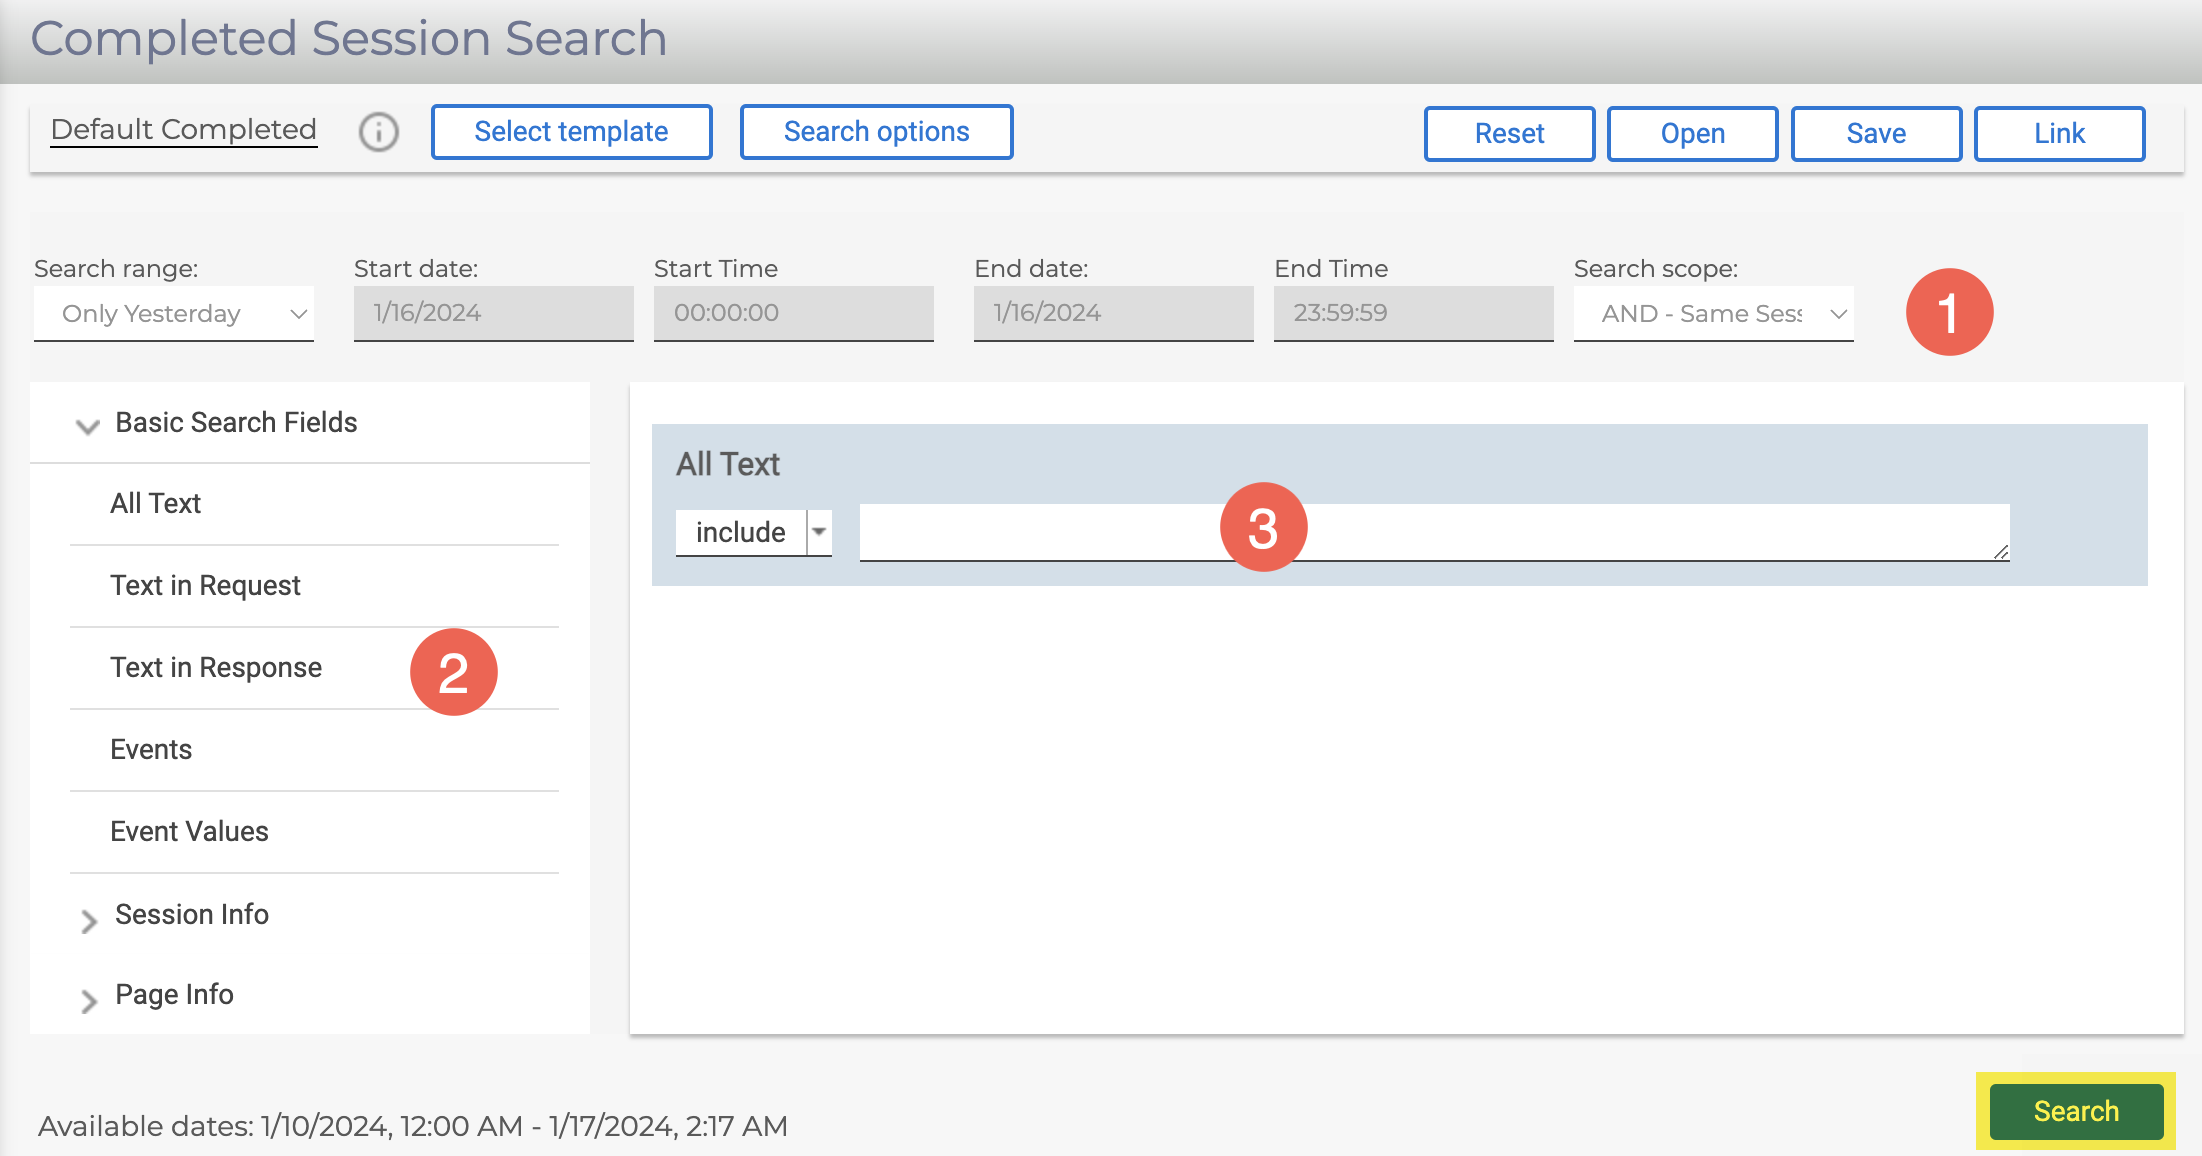Click the Link button

pos(2059,134)
